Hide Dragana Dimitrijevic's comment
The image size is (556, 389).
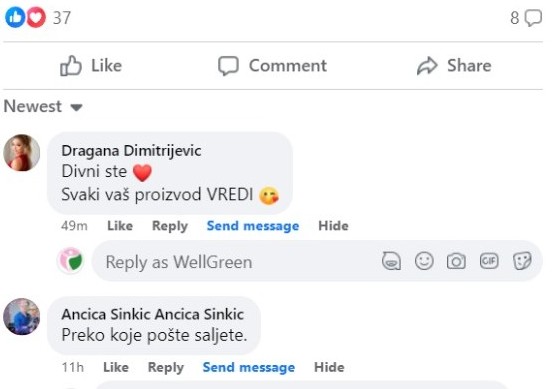pyautogui.click(x=333, y=226)
